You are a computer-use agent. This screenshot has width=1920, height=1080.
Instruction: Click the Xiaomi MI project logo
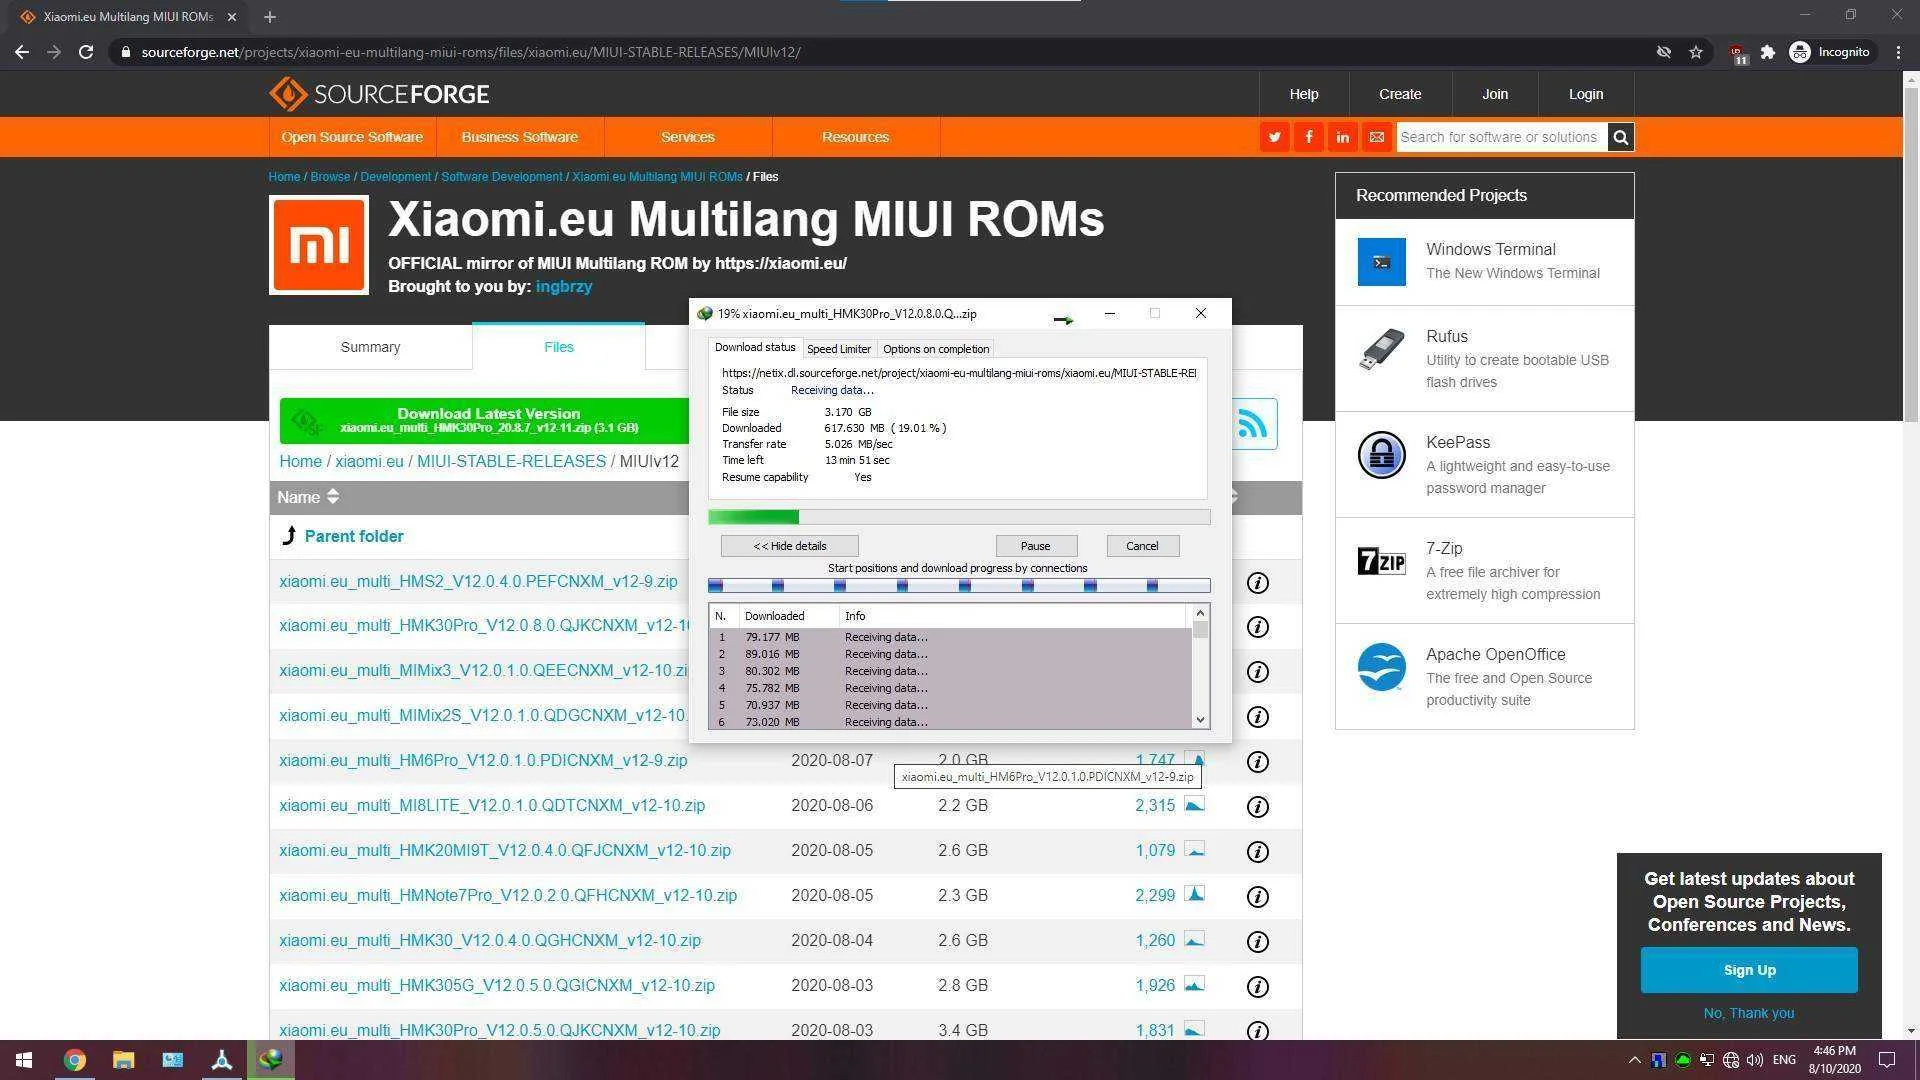[x=319, y=245]
